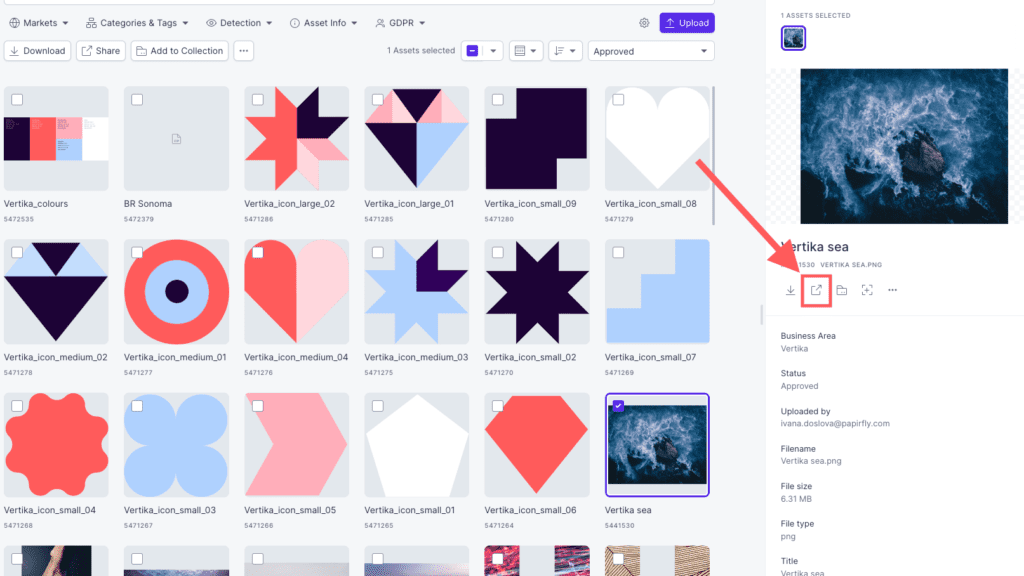Open the Markets filter menu
Viewport: 1024px width, 576px height.
click(x=39, y=23)
